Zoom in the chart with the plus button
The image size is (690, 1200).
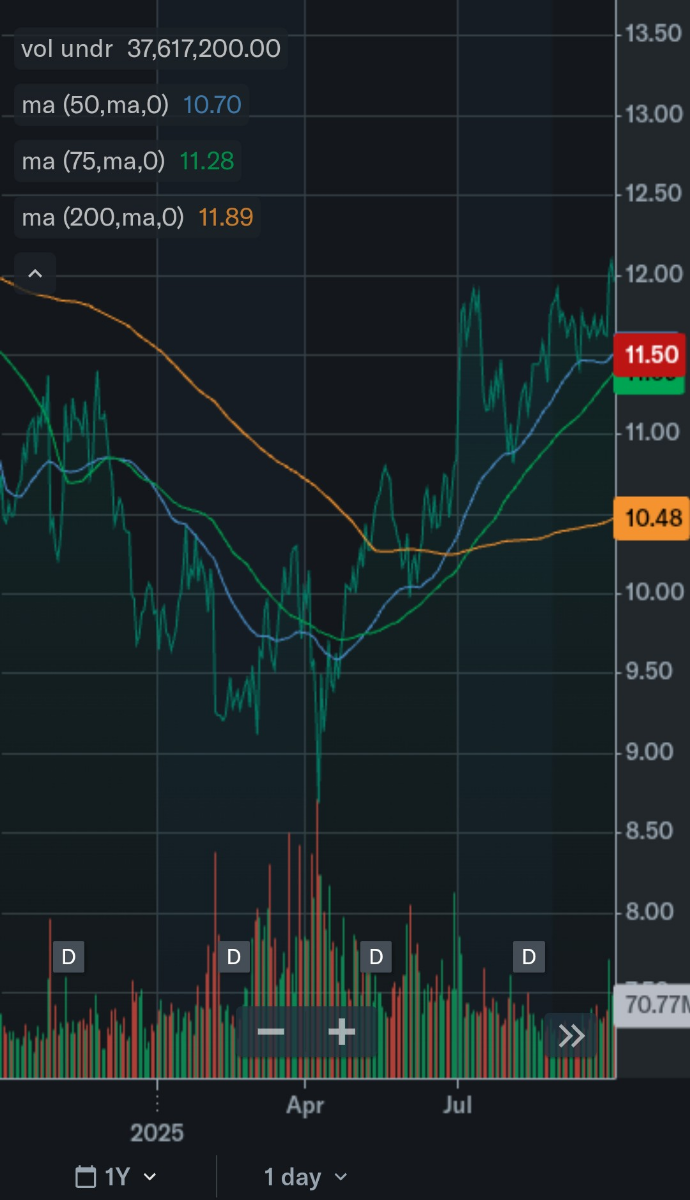point(342,1032)
